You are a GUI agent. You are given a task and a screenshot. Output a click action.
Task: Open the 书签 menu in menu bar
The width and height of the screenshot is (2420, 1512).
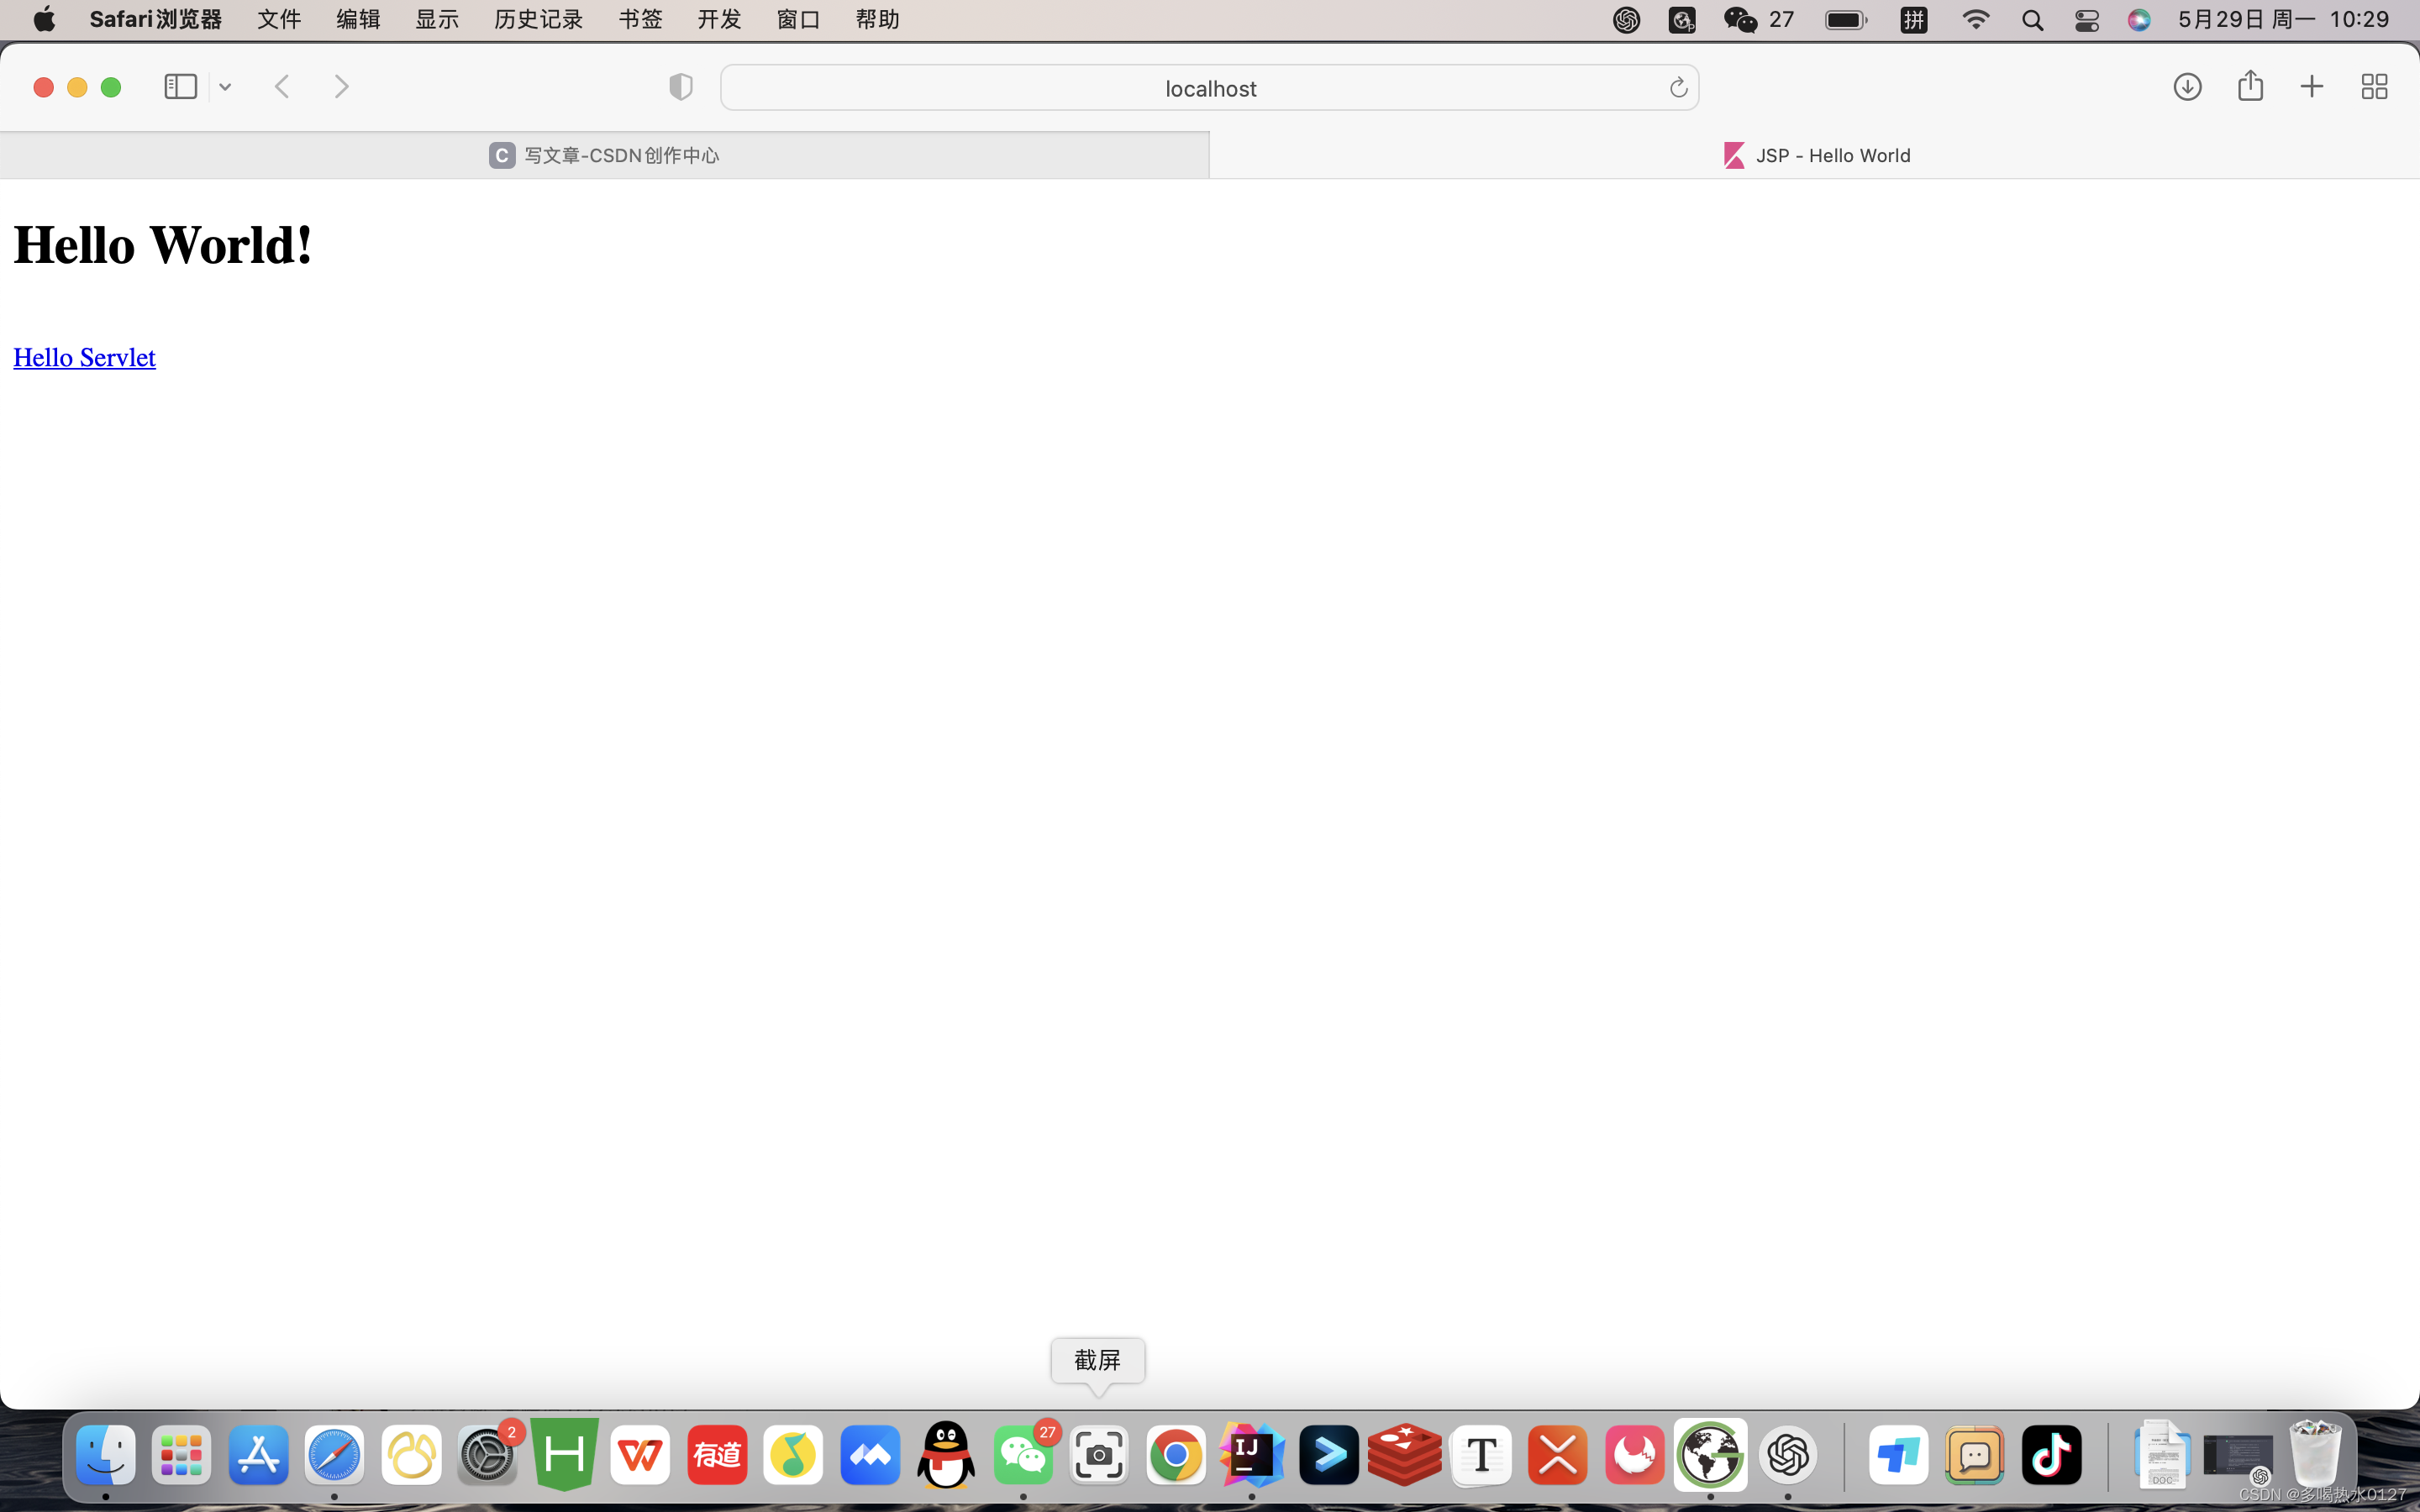point(640,20)
